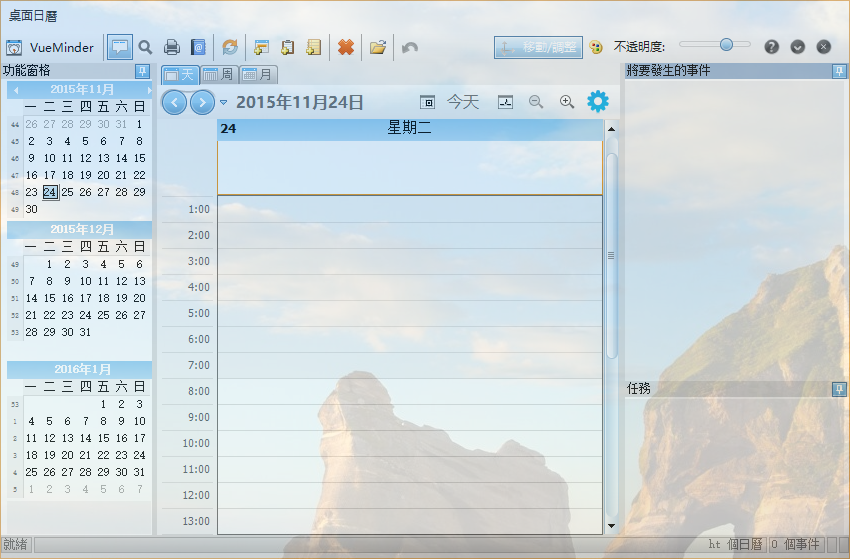Switch to the 月 month view tab

point(257,75)
